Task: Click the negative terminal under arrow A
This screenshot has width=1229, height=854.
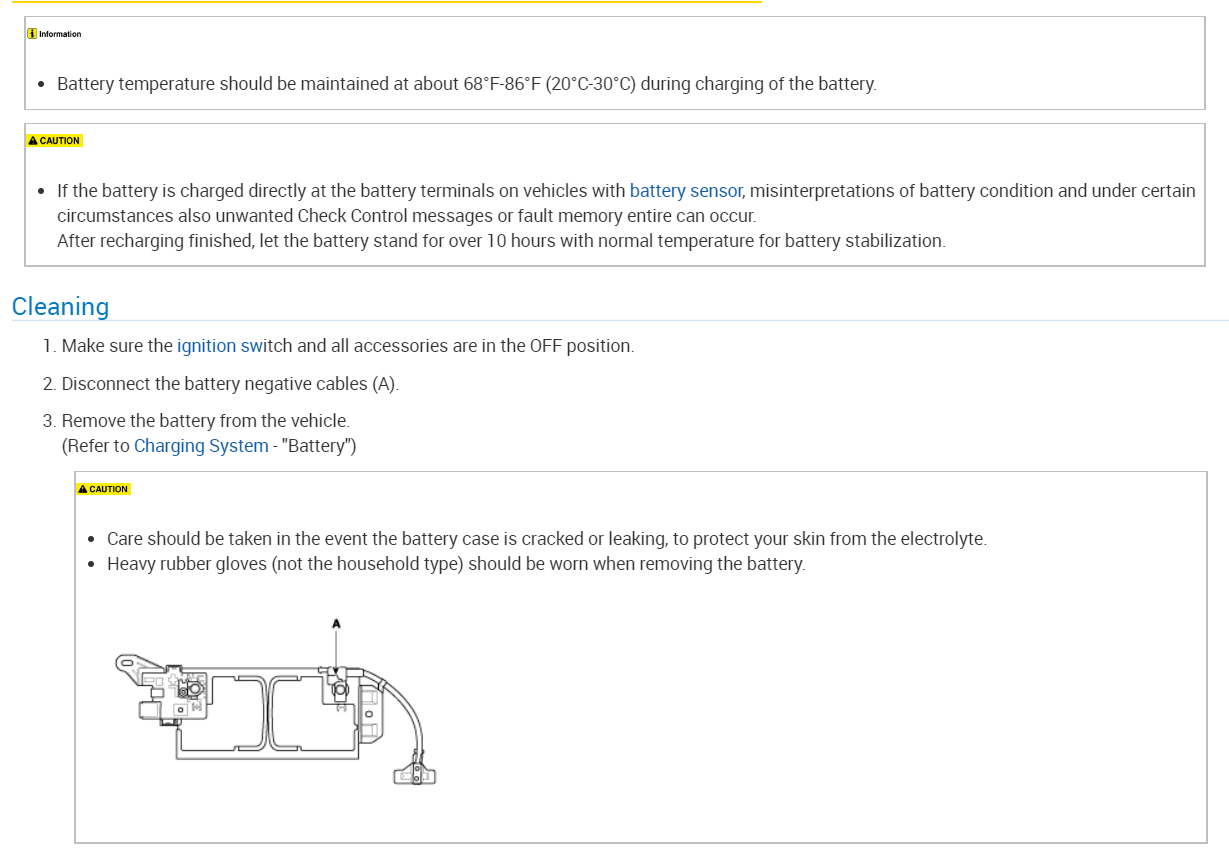Action: [338, 689]
